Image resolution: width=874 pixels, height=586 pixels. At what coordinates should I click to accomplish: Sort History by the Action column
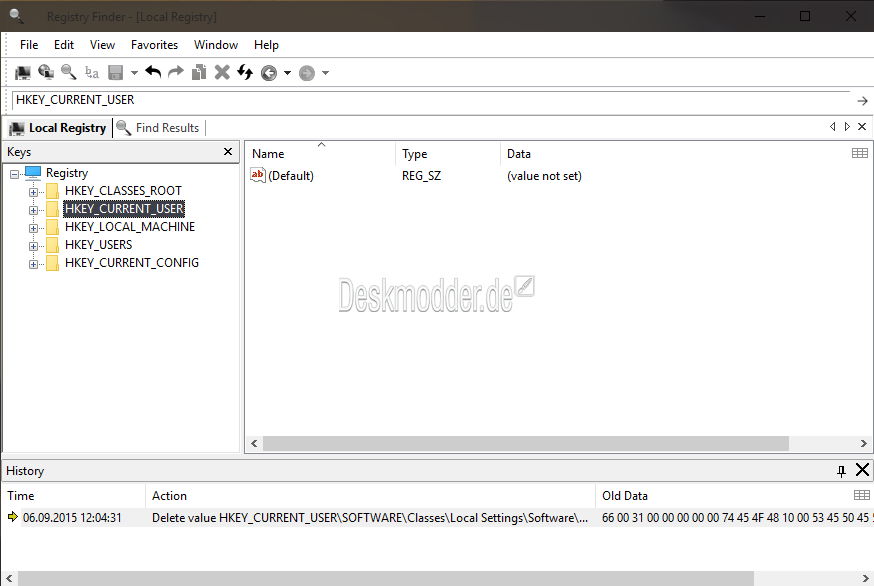(x=371, y=496)
